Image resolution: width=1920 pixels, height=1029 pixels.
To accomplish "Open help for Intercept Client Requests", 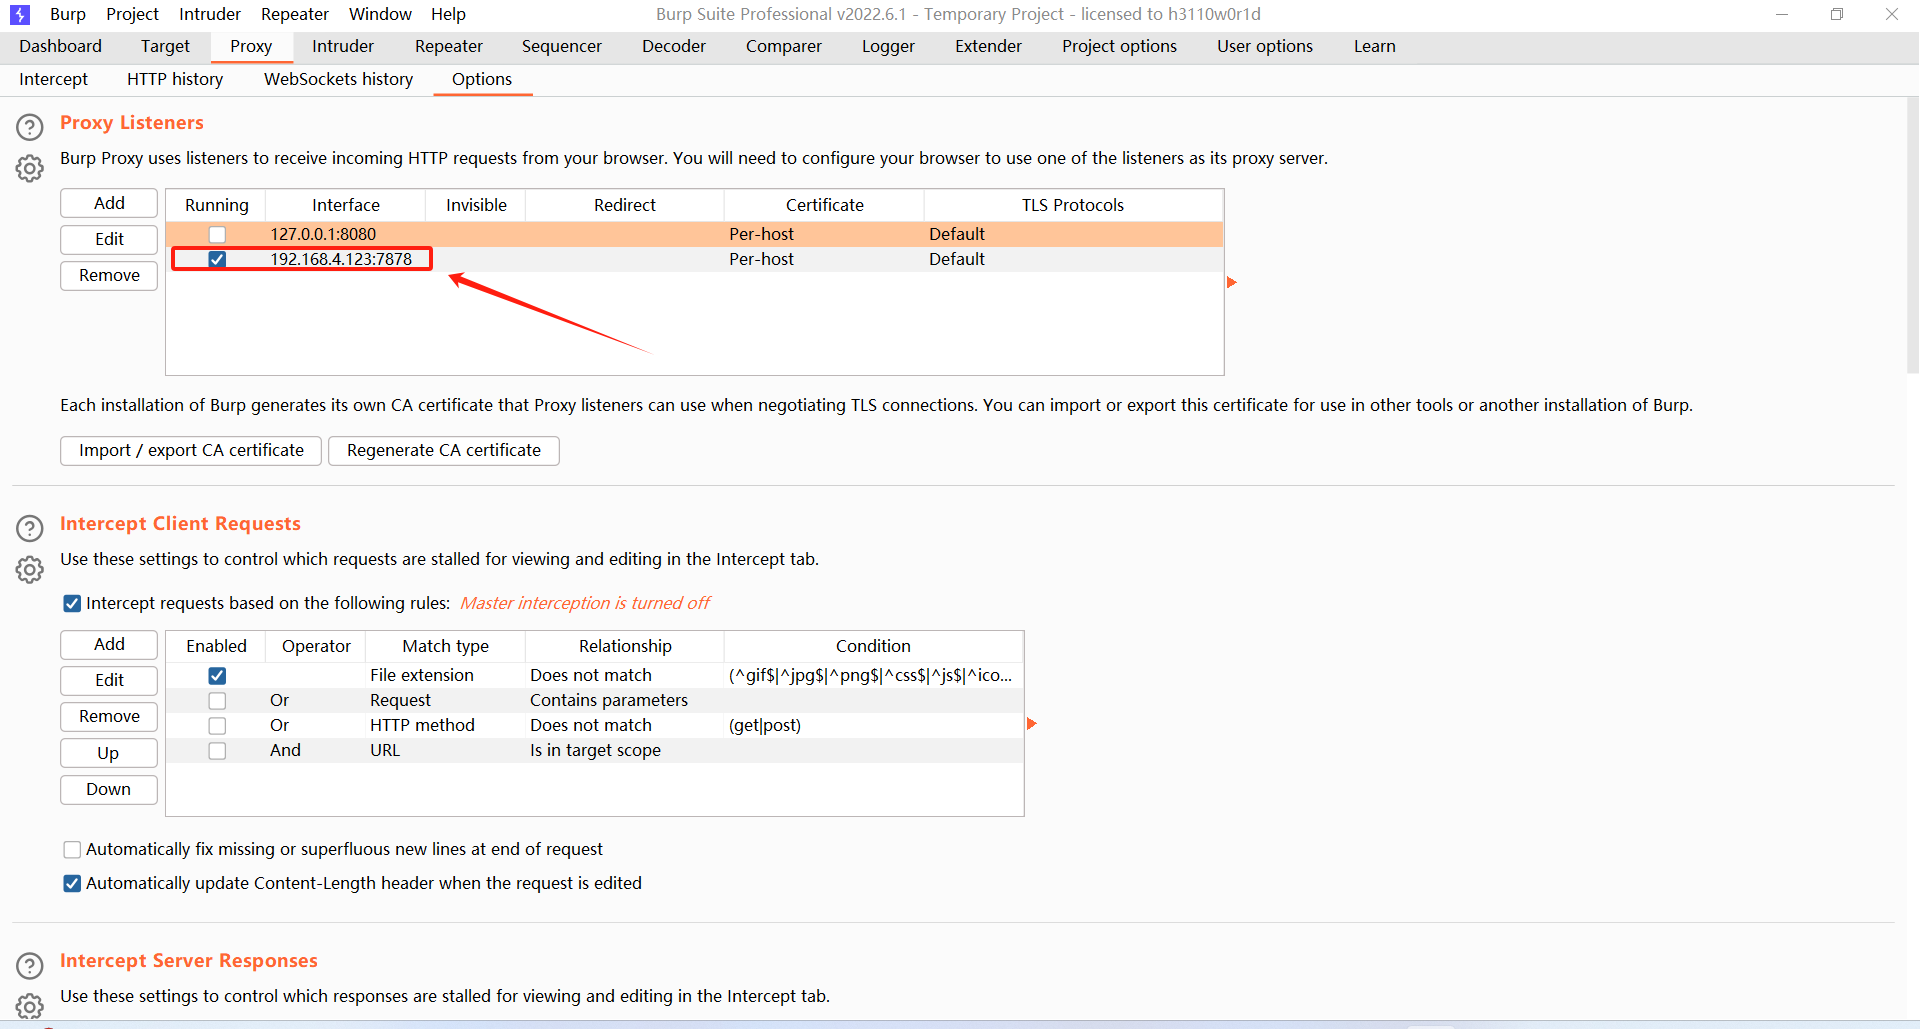I will 30,528.
